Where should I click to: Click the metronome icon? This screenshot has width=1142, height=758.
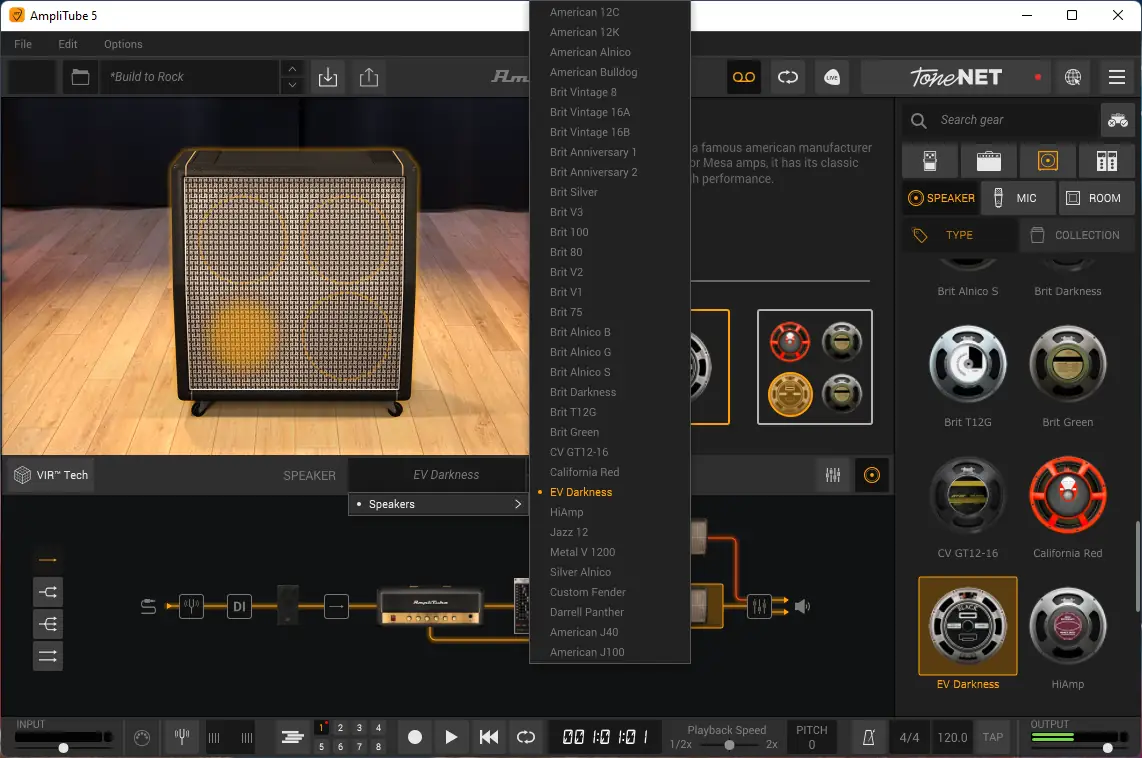pos(869,737)
